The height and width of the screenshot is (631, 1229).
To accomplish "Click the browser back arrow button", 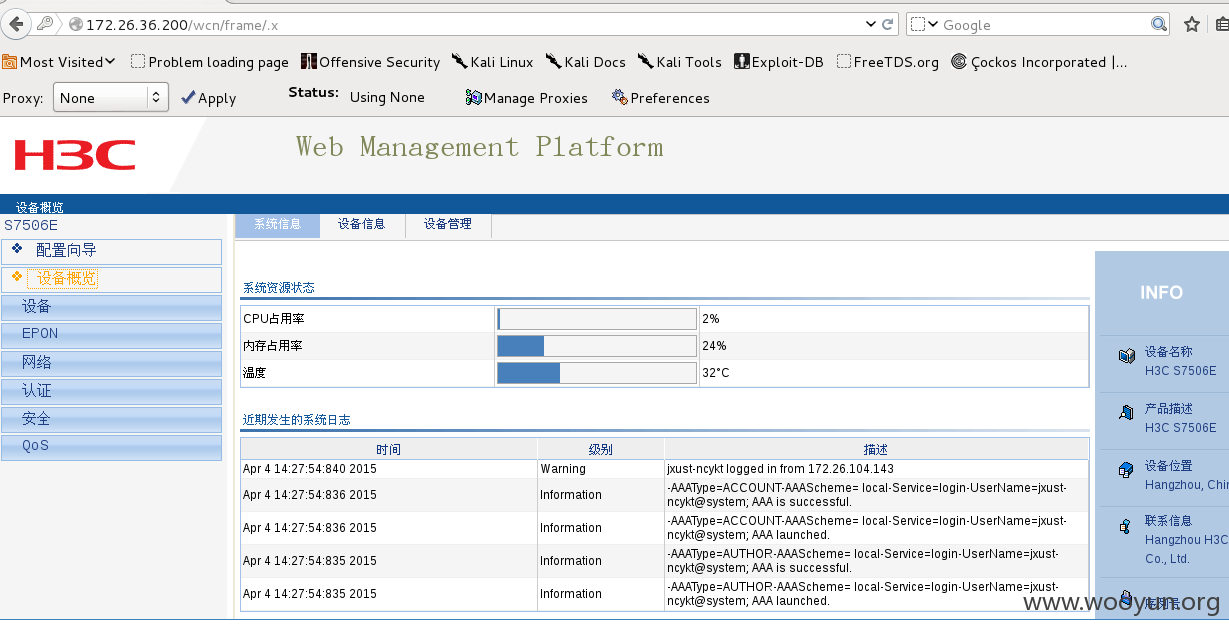I will (15, 23).
